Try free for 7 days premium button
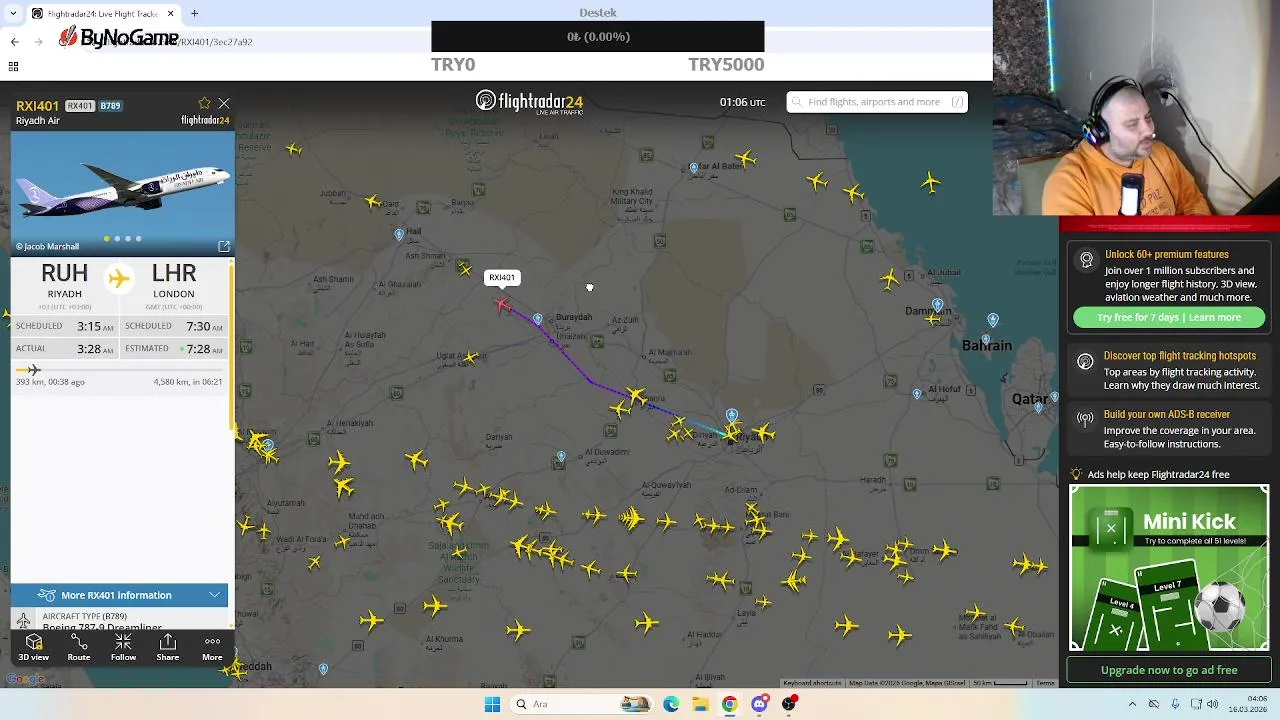 point(1169,317)
